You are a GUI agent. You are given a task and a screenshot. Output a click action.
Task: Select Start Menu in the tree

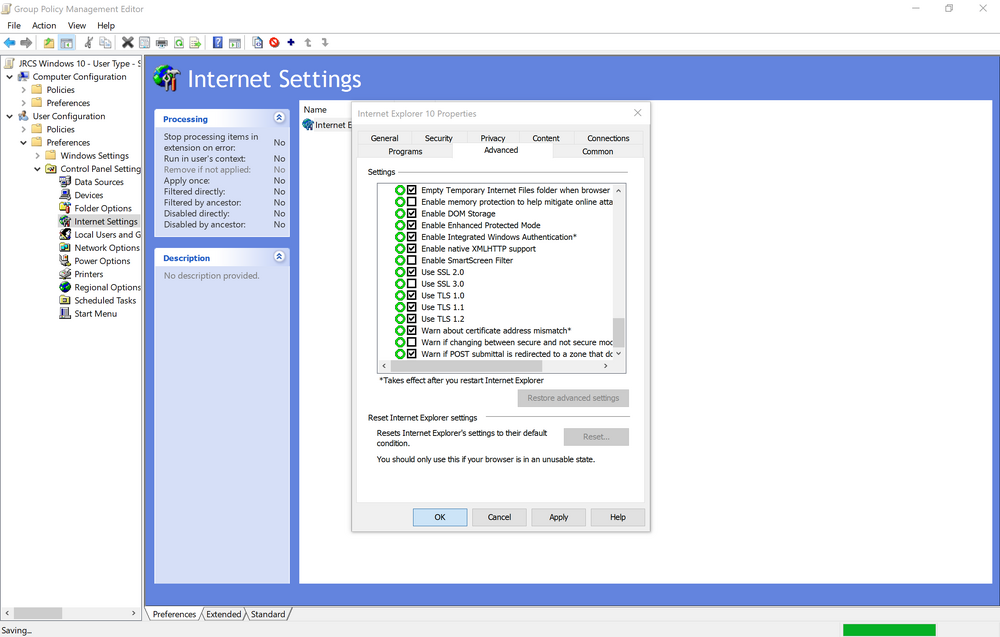point(96,314)
